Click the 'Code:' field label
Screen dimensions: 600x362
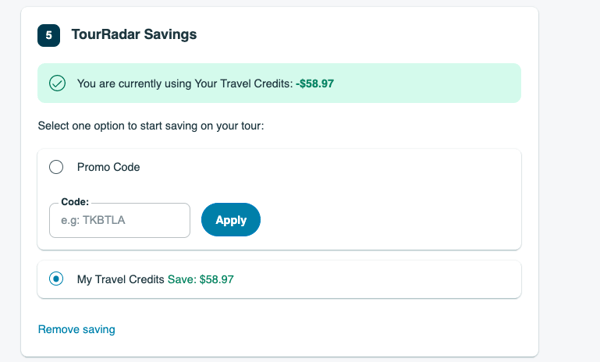pos(75,202)
